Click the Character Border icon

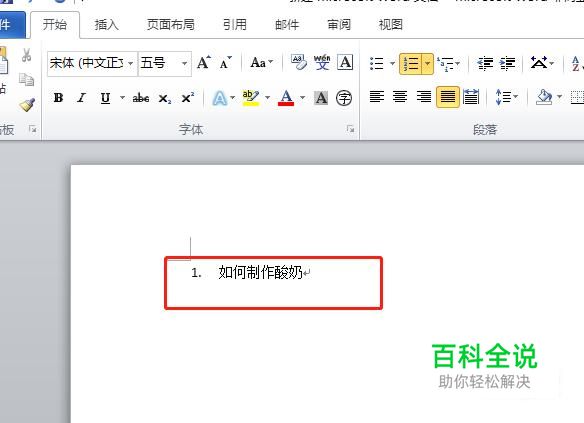(x=345, y=62)
